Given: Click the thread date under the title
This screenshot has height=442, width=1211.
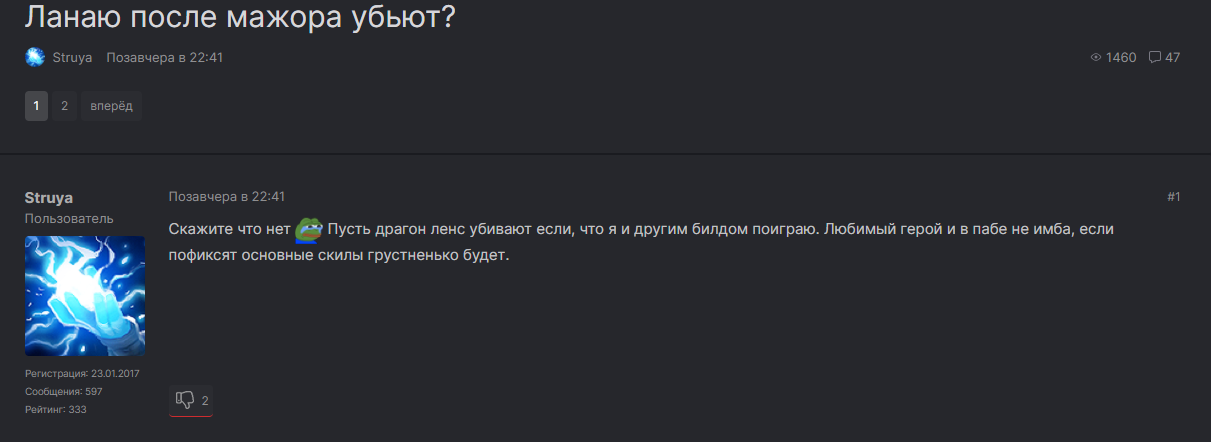Looking at the screenshot, I should [165, 57].
